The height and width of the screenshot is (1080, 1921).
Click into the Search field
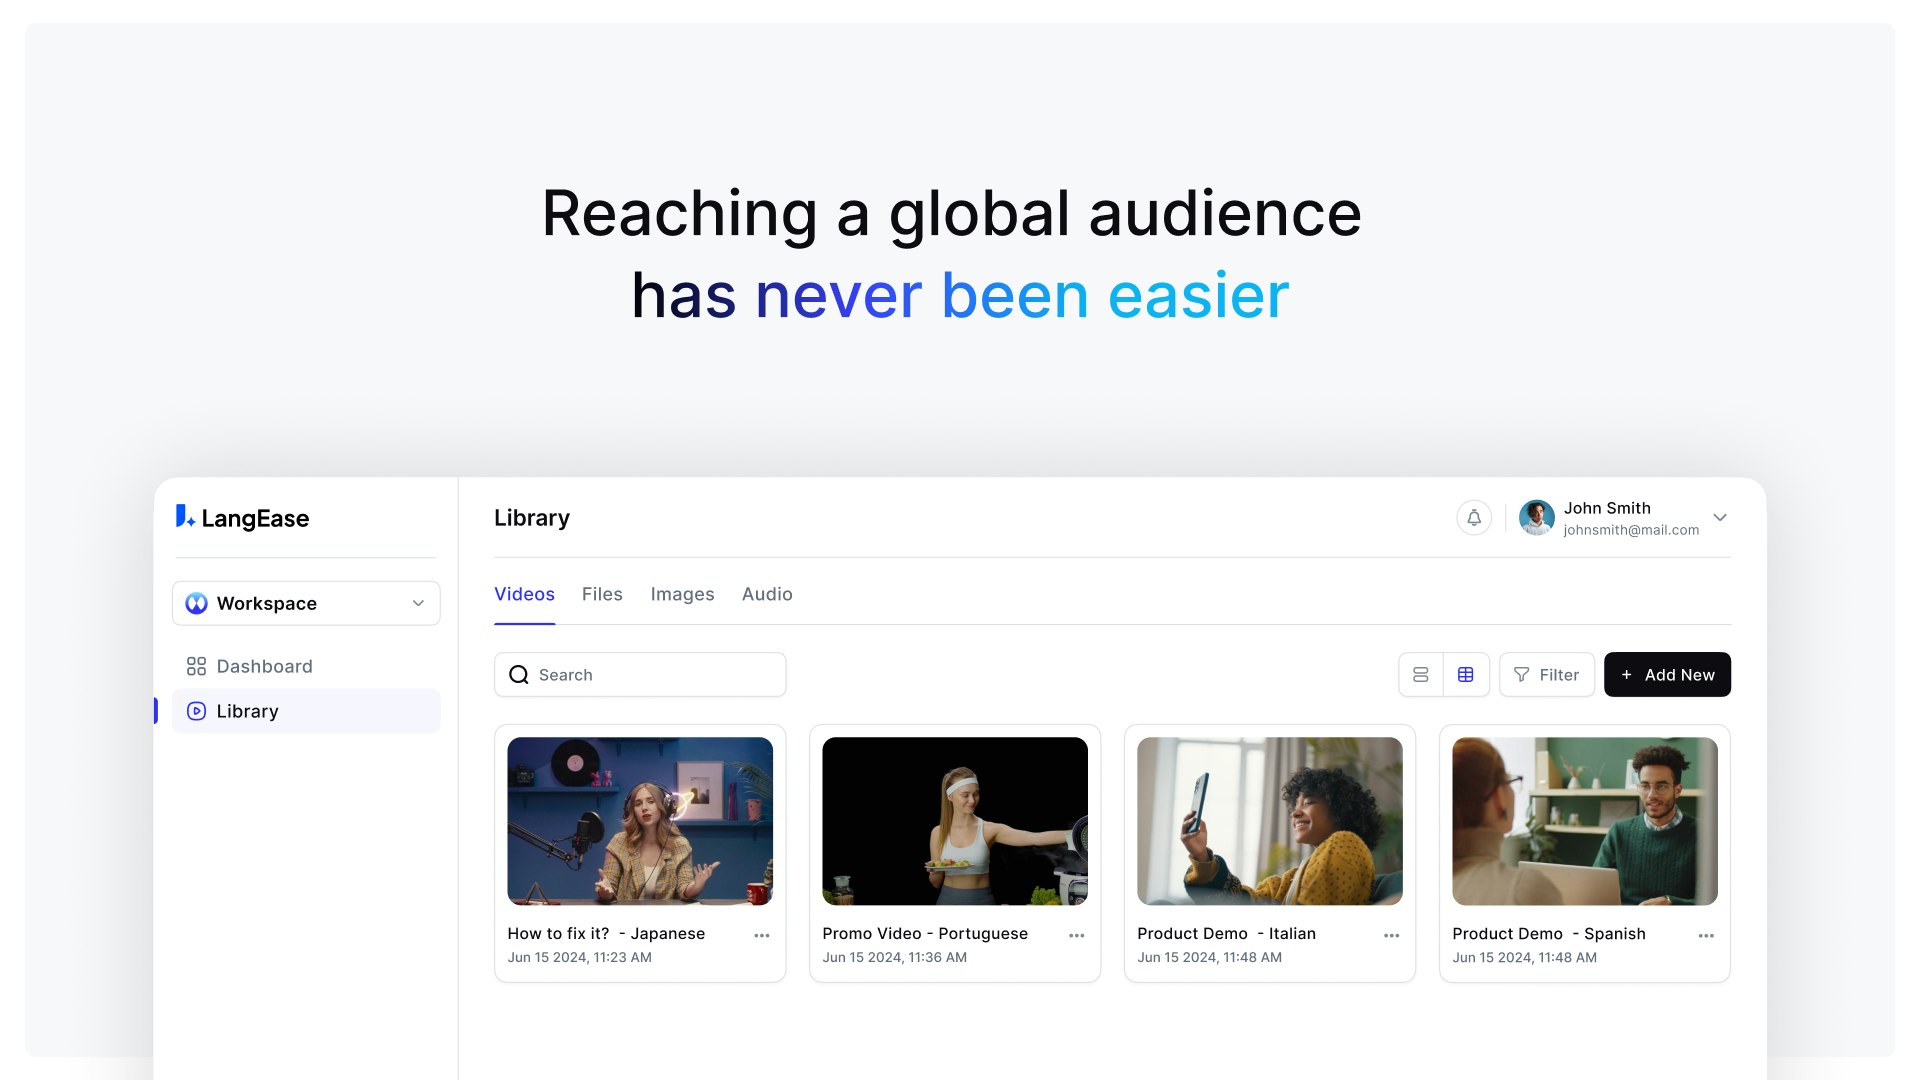(655, 675)
